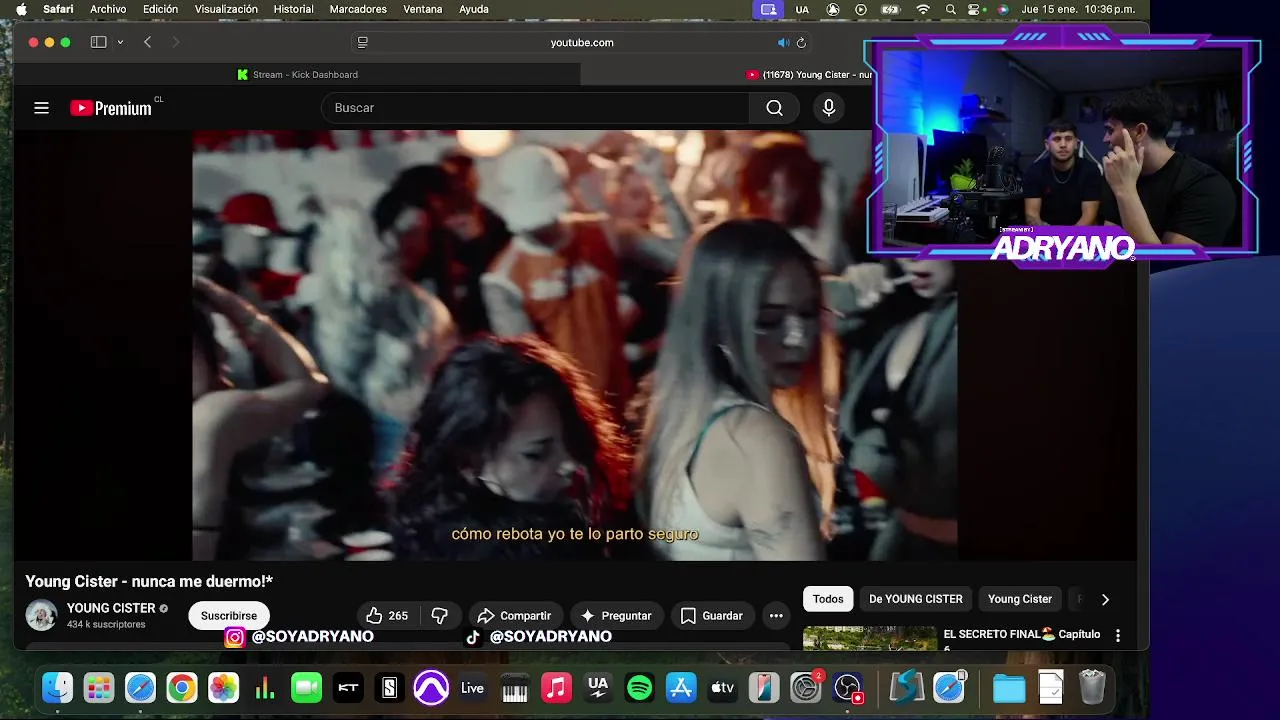Open Spotify from the Dock
The width and height of the screenshot is (1280, 720).
pyautogui.click(x=639, y=688)
